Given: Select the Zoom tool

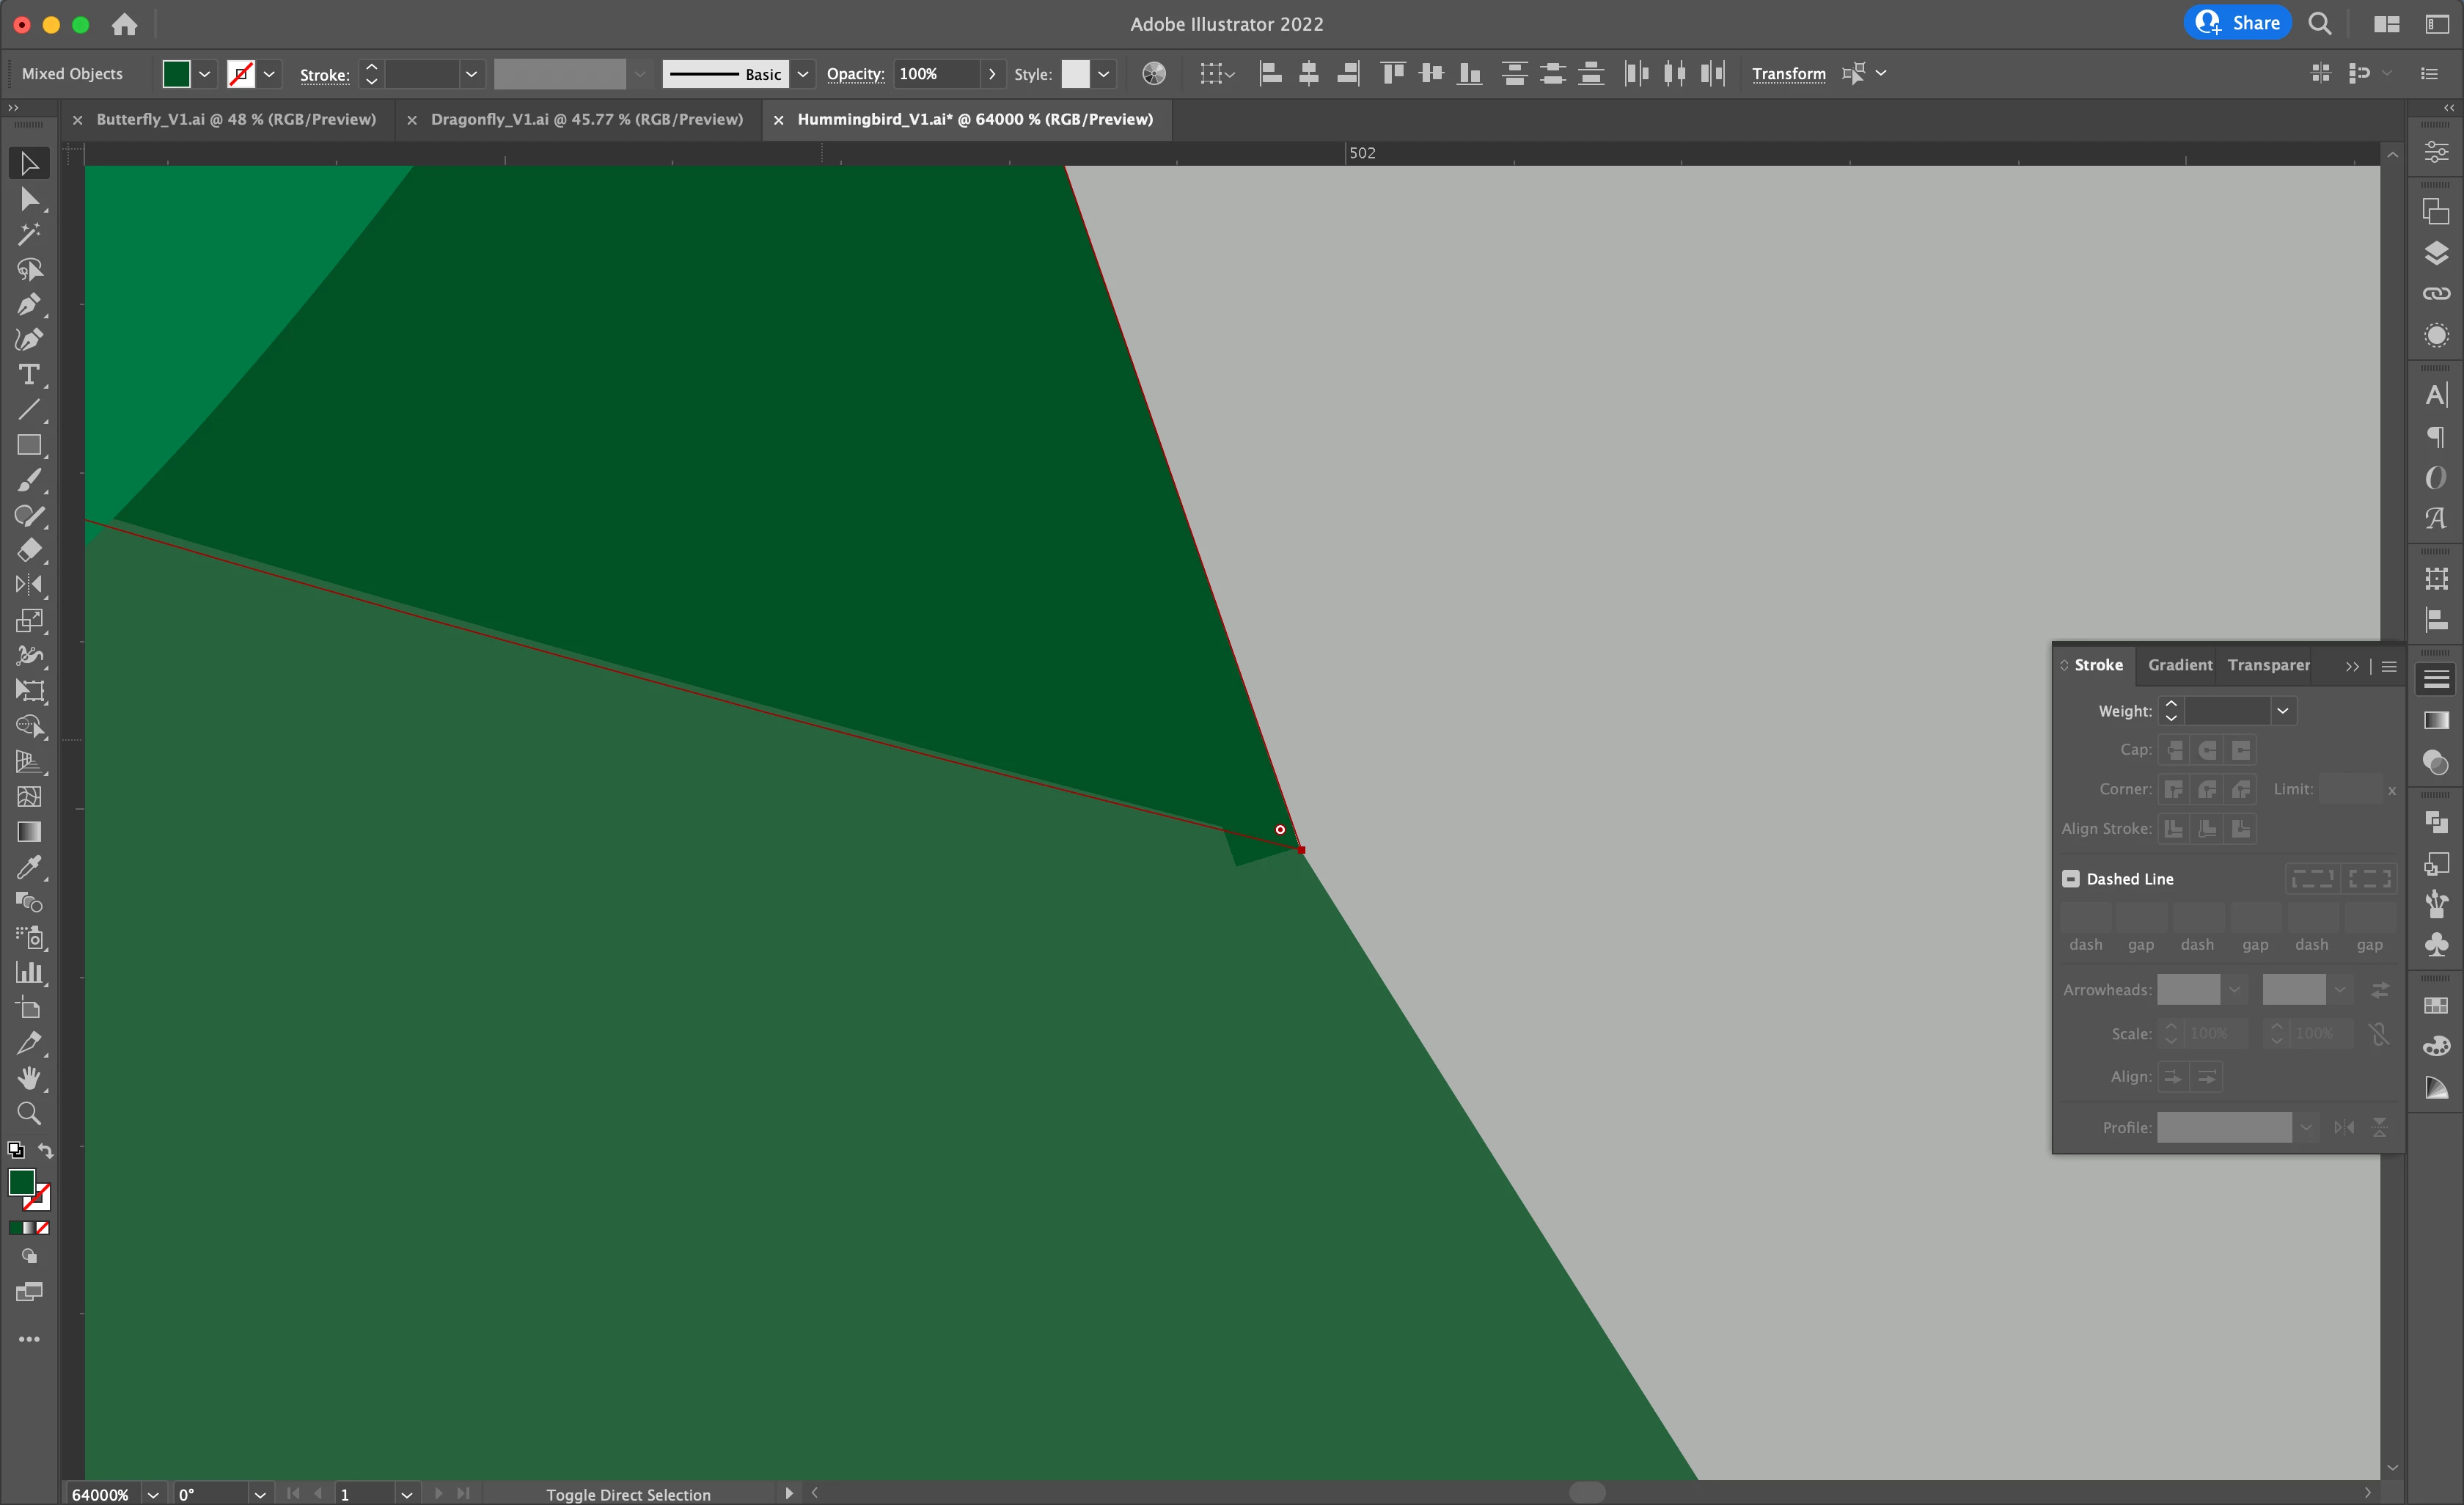Looking at the screenshot, I should (x=29, y=1113).
